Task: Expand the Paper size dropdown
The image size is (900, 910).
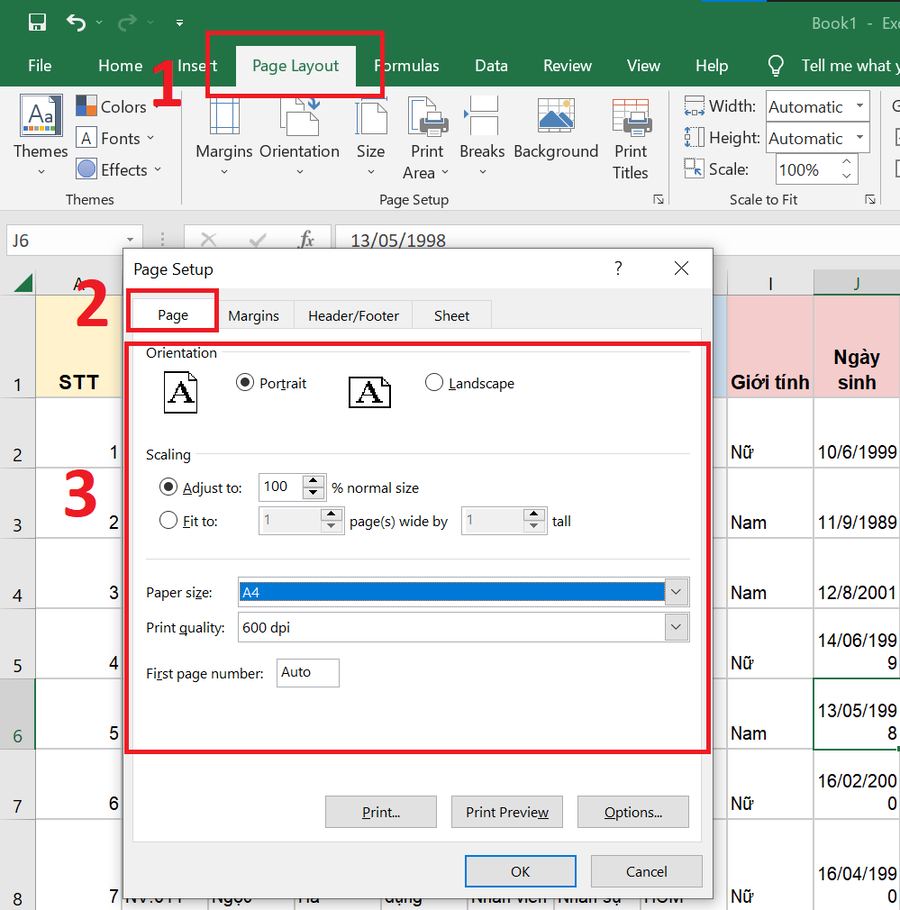Action: tap(677, 592)
